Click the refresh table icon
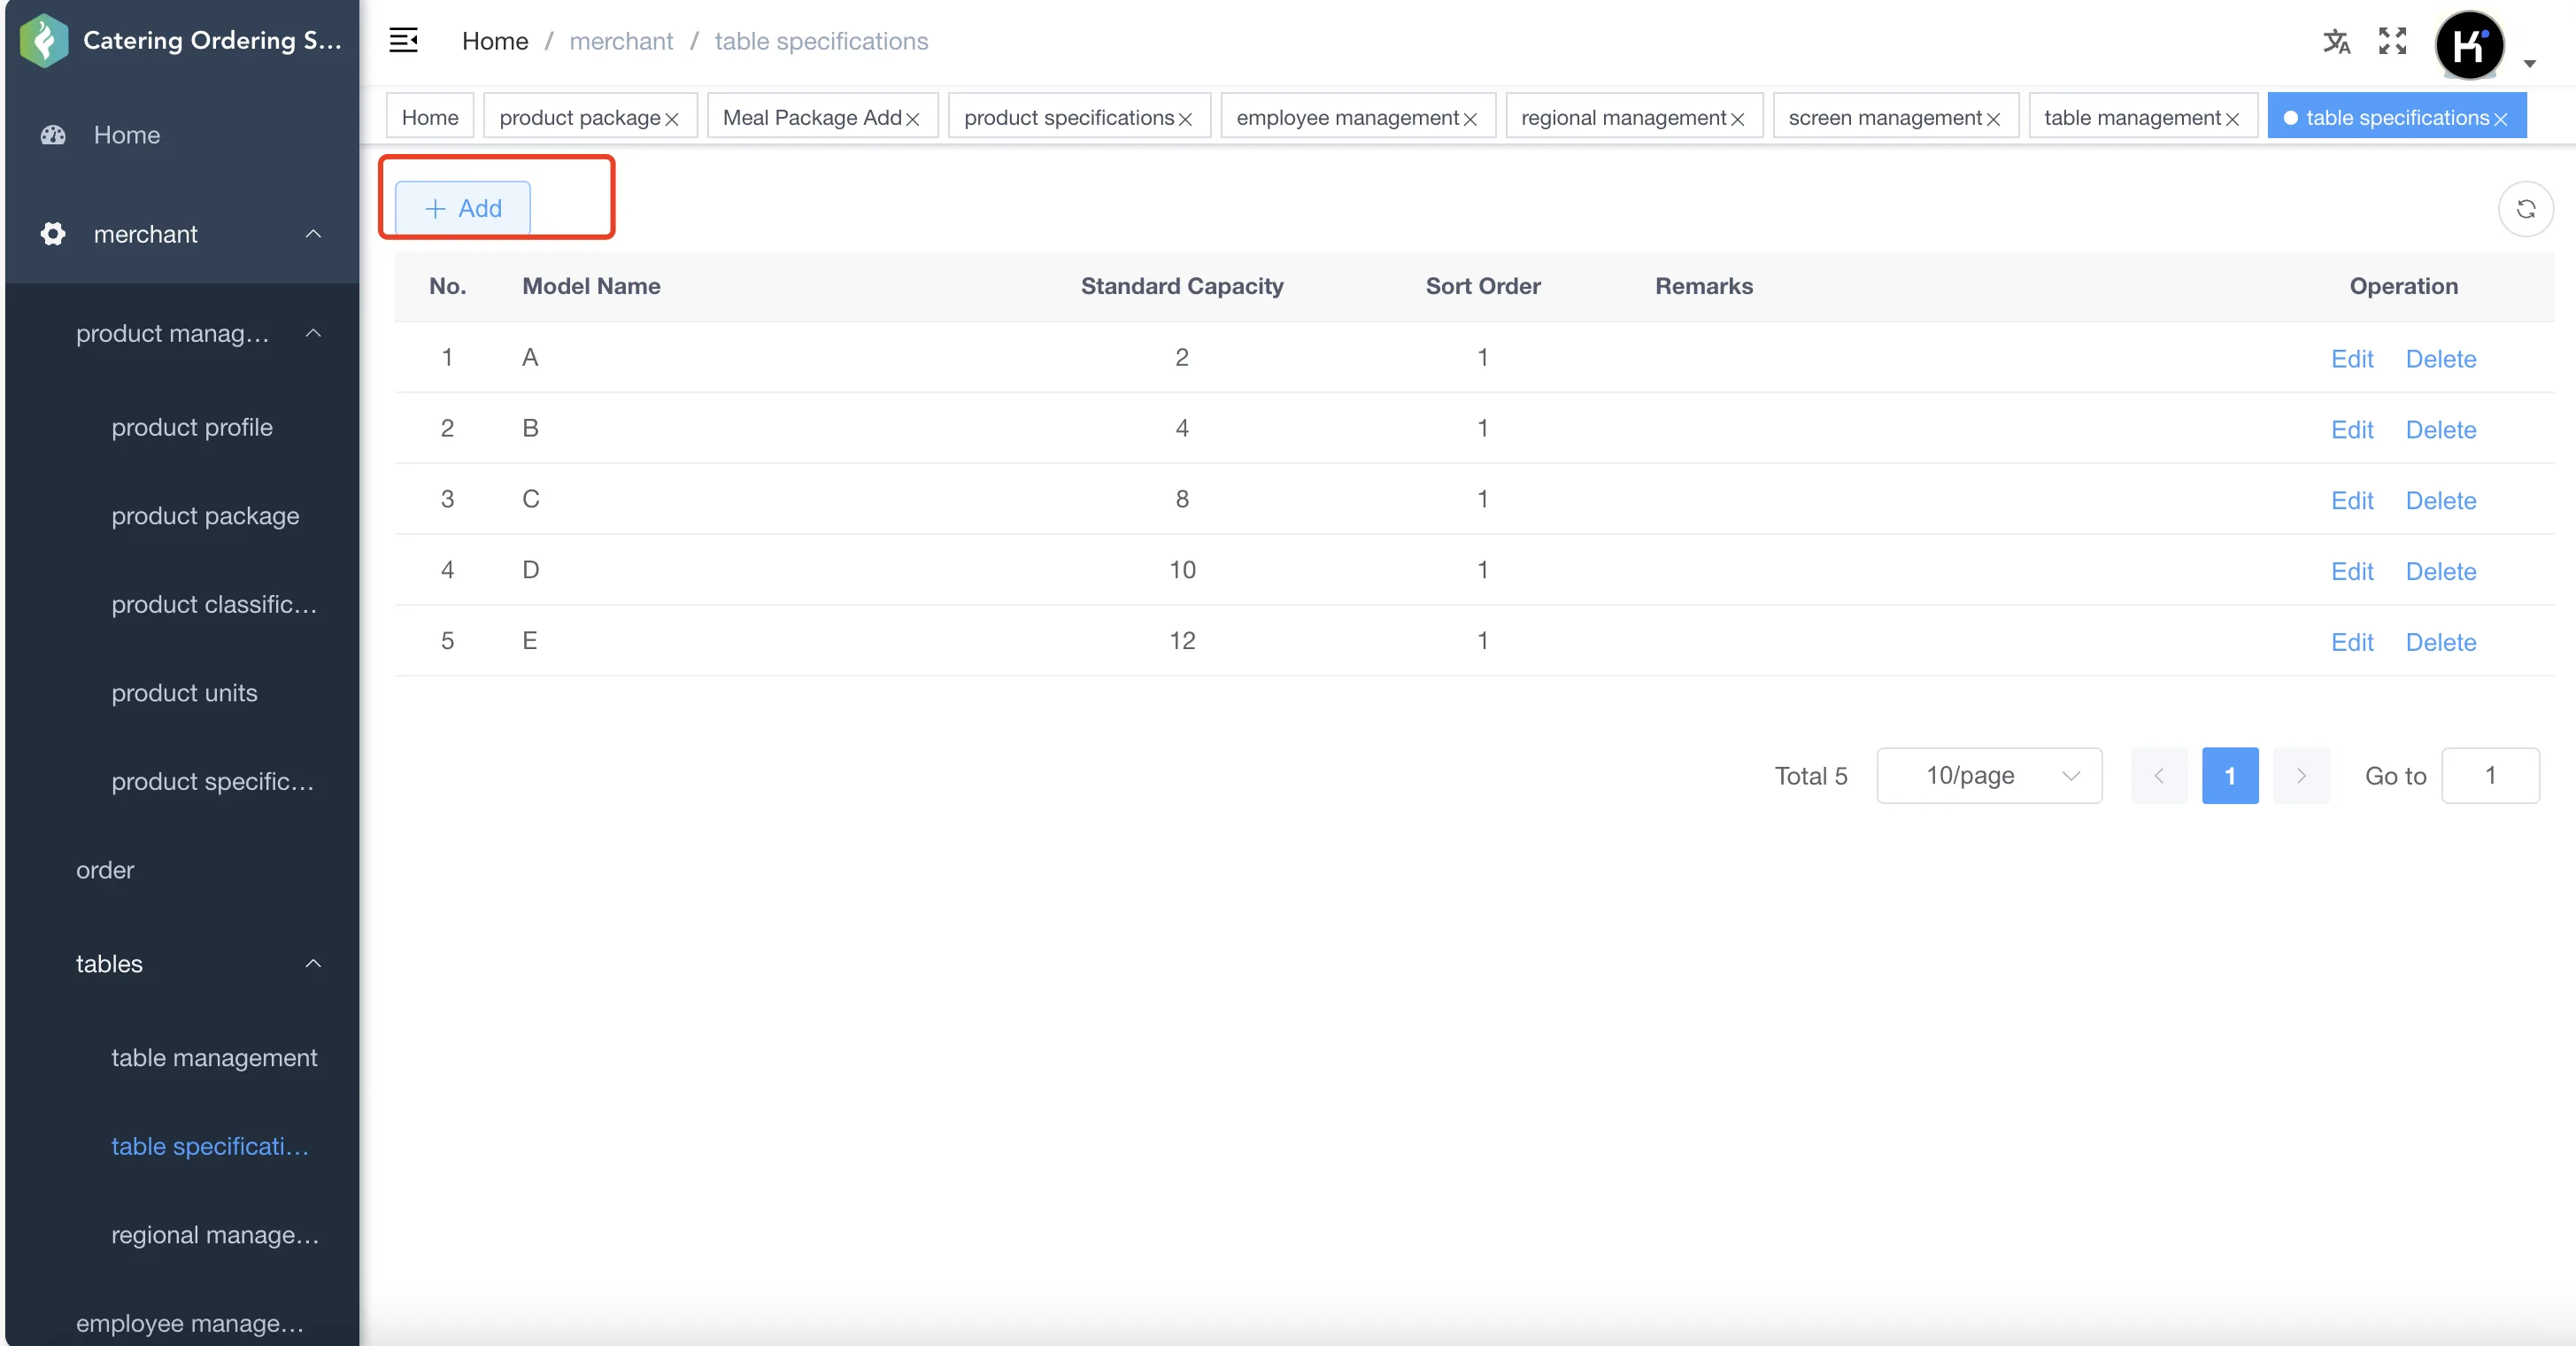This screenshot has width=2576, height=1346. point(2525,209)
